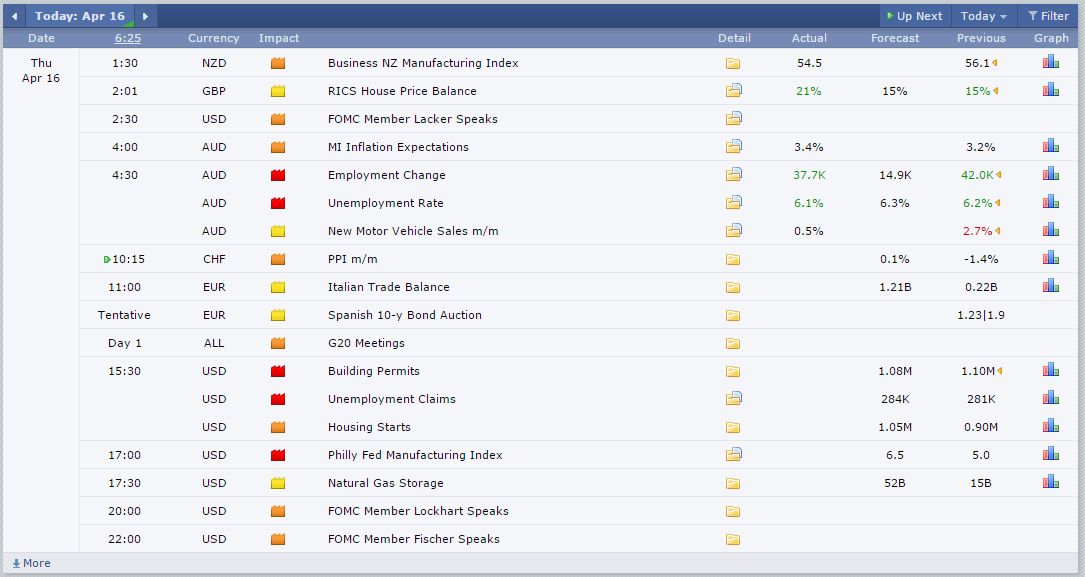Select the Natural Gas Storage event name
This screenshot has height=577, width=1085.
pos(385,483)
